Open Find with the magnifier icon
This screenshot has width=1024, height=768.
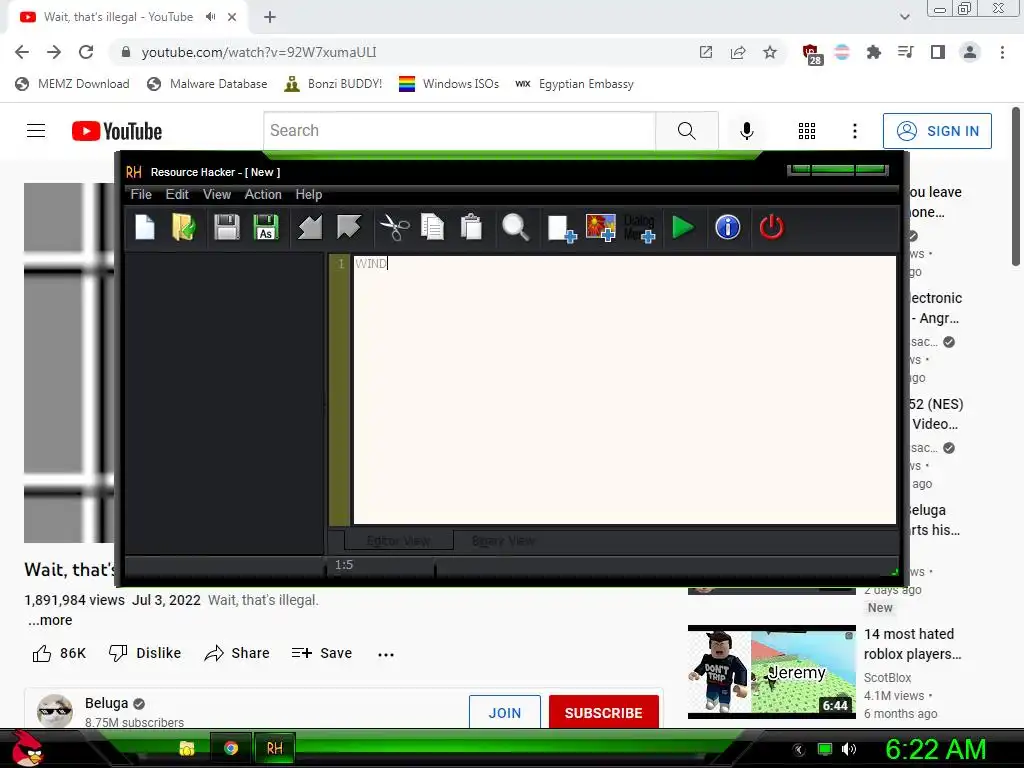[x=515, y=228]
